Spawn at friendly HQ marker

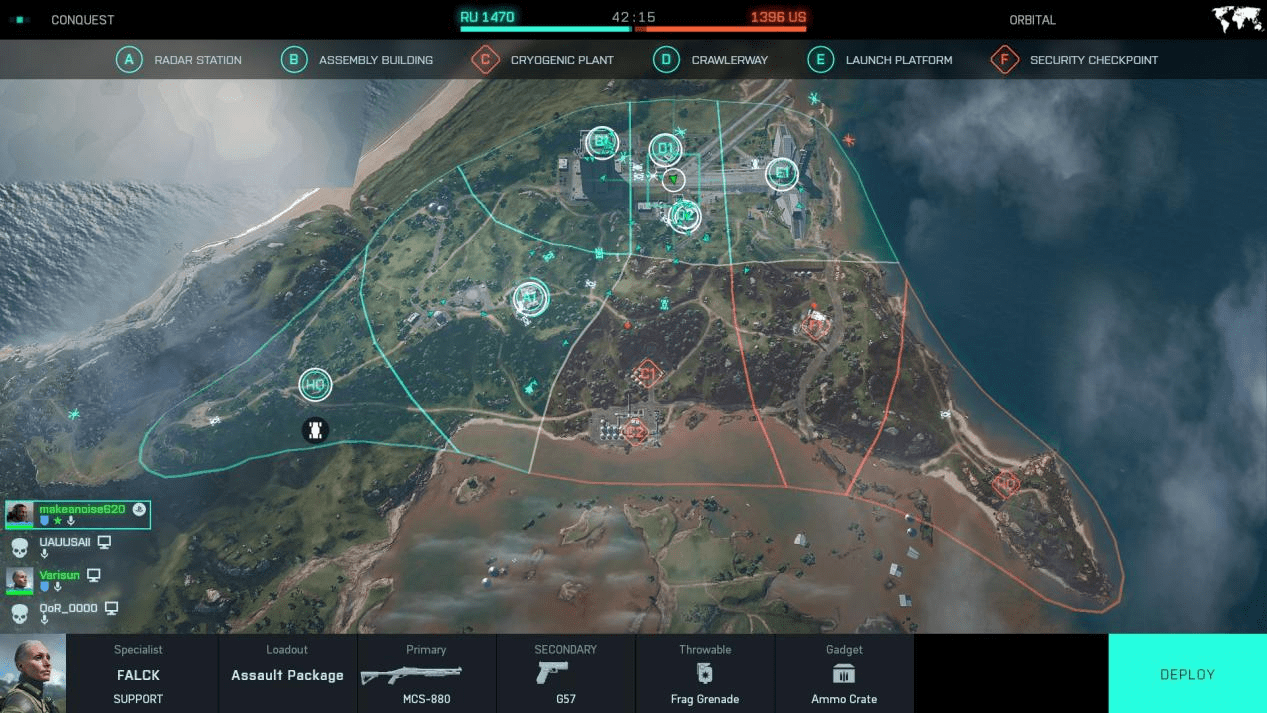coord(315,384)
